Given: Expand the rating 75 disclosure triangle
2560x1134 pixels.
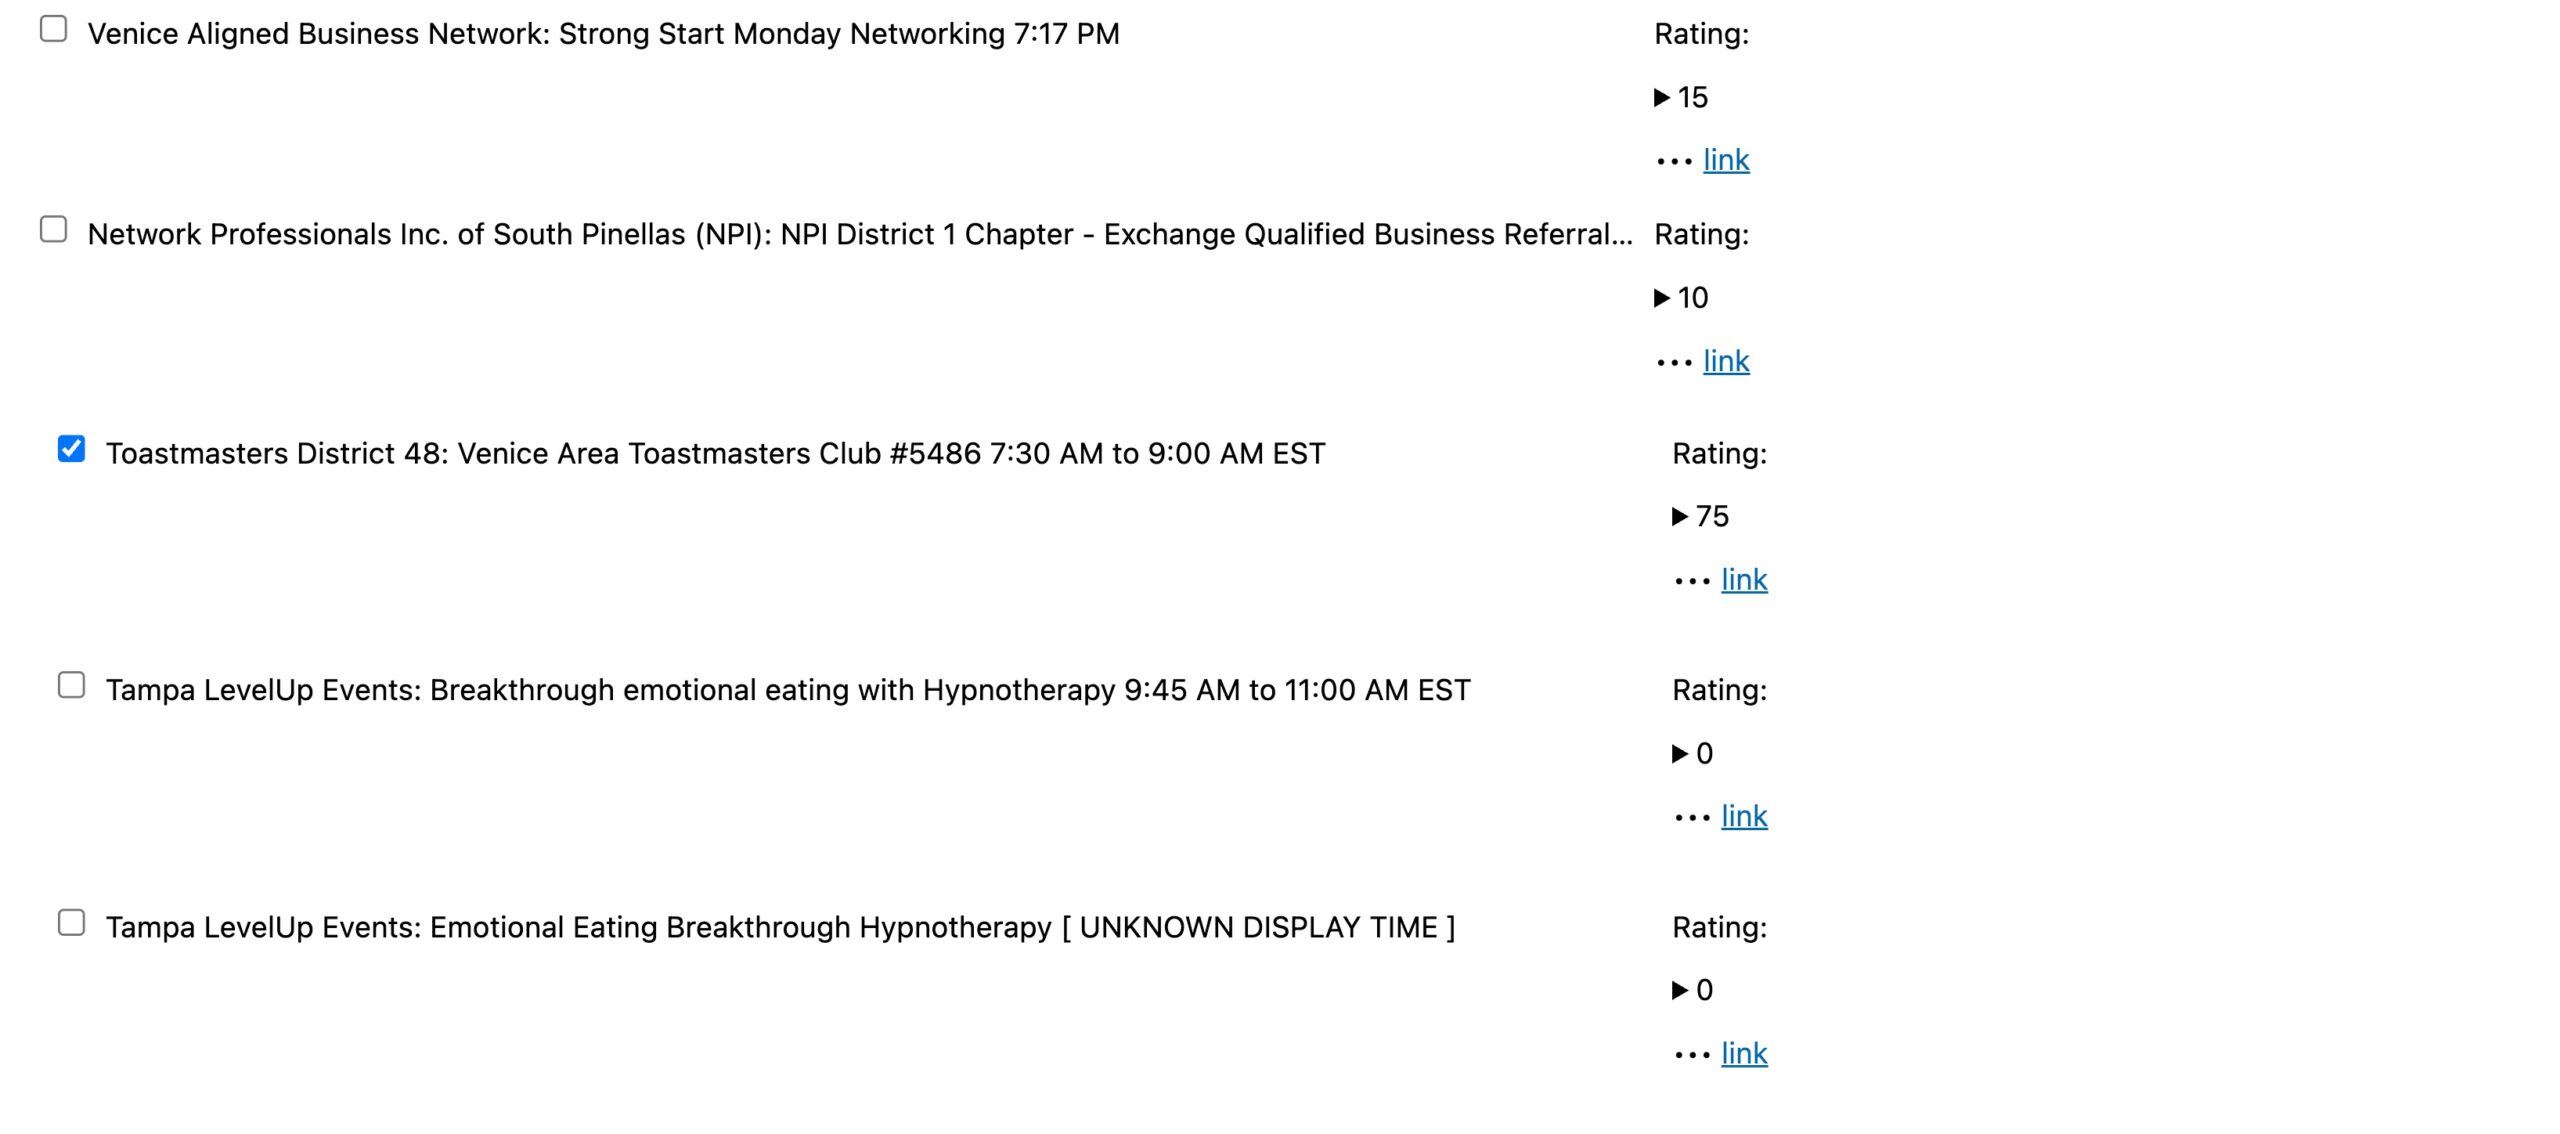Looking at the screenshot, I should pos(1680,517).
